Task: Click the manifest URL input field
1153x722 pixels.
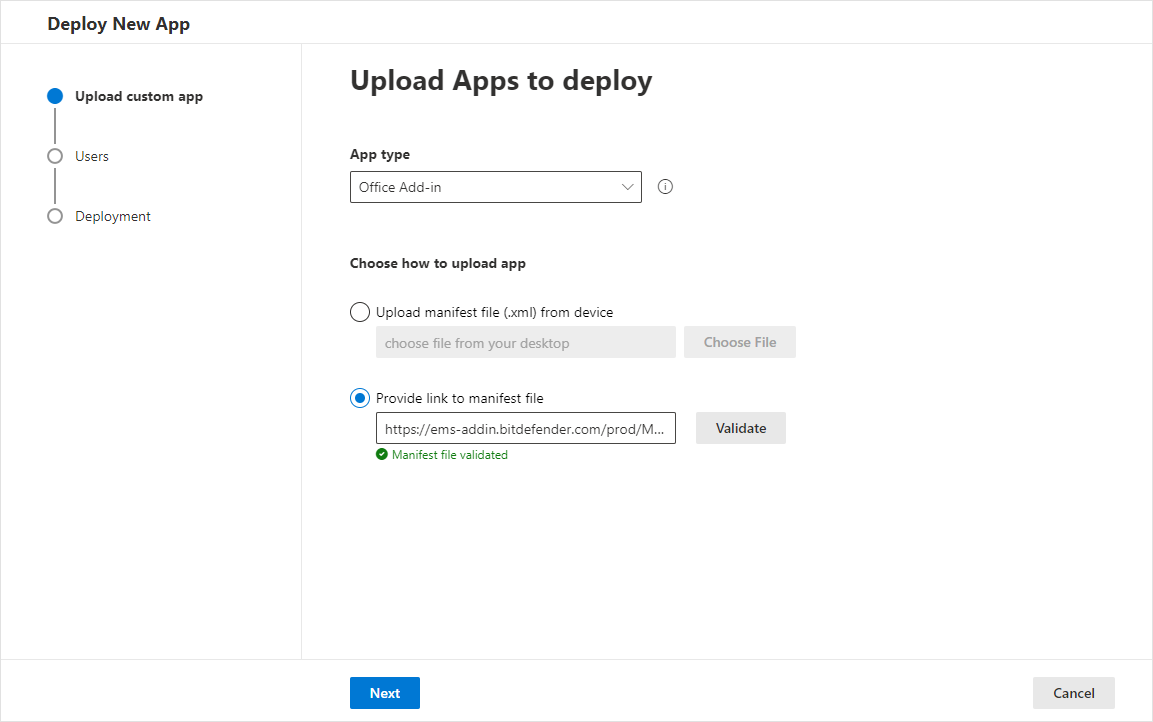Action: click(525, 428)
